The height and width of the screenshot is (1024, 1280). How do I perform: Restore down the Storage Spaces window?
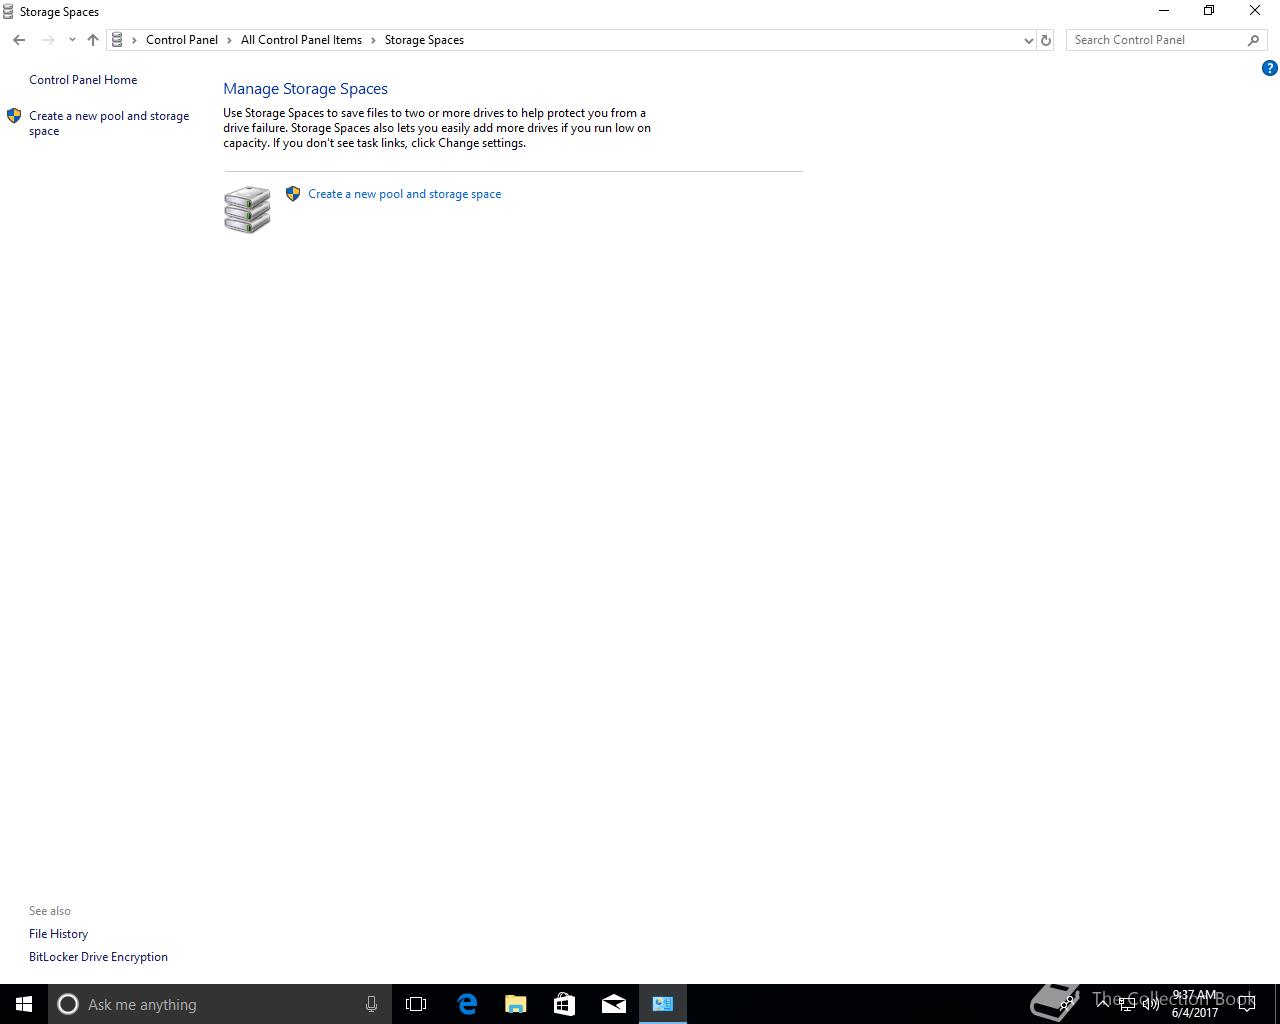(x=1209, y=11)
